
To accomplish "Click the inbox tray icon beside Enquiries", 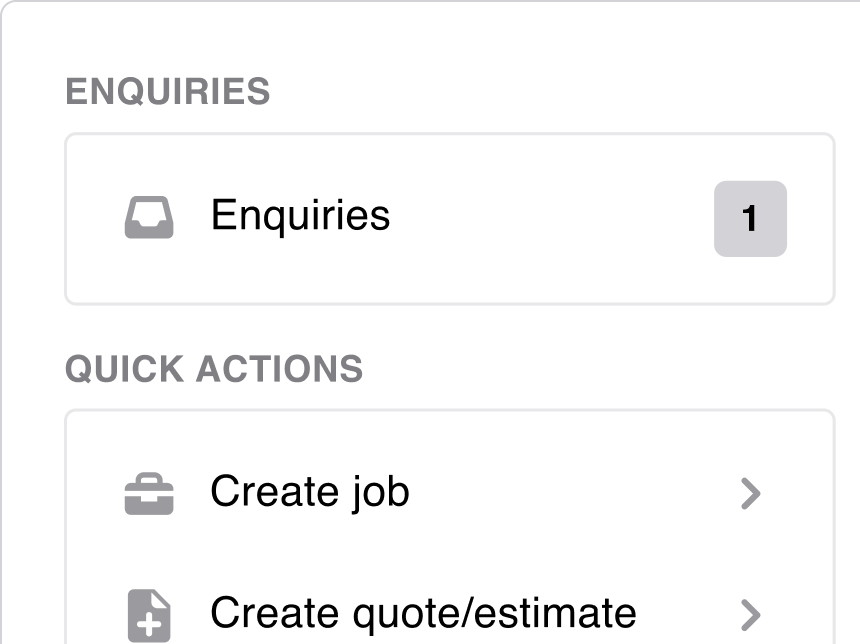I will pyautogui.click(x=149, y=217).
